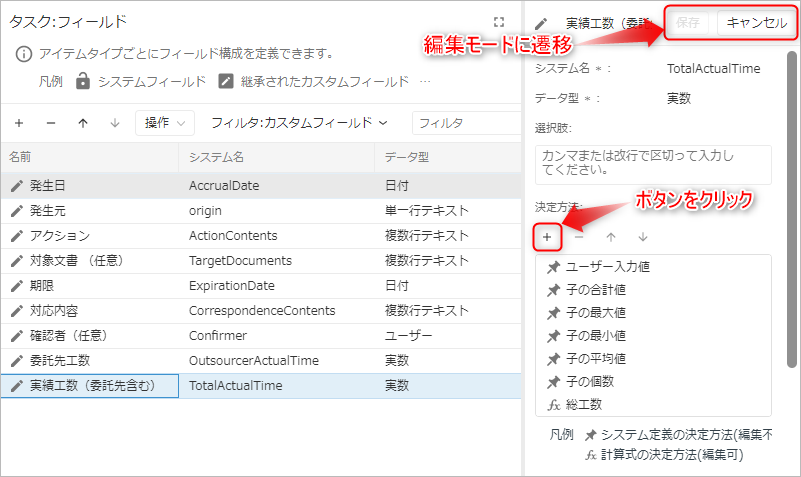Click the 保存 button
This screenshot has height=477, width=801.
click(x=688, y=23)
